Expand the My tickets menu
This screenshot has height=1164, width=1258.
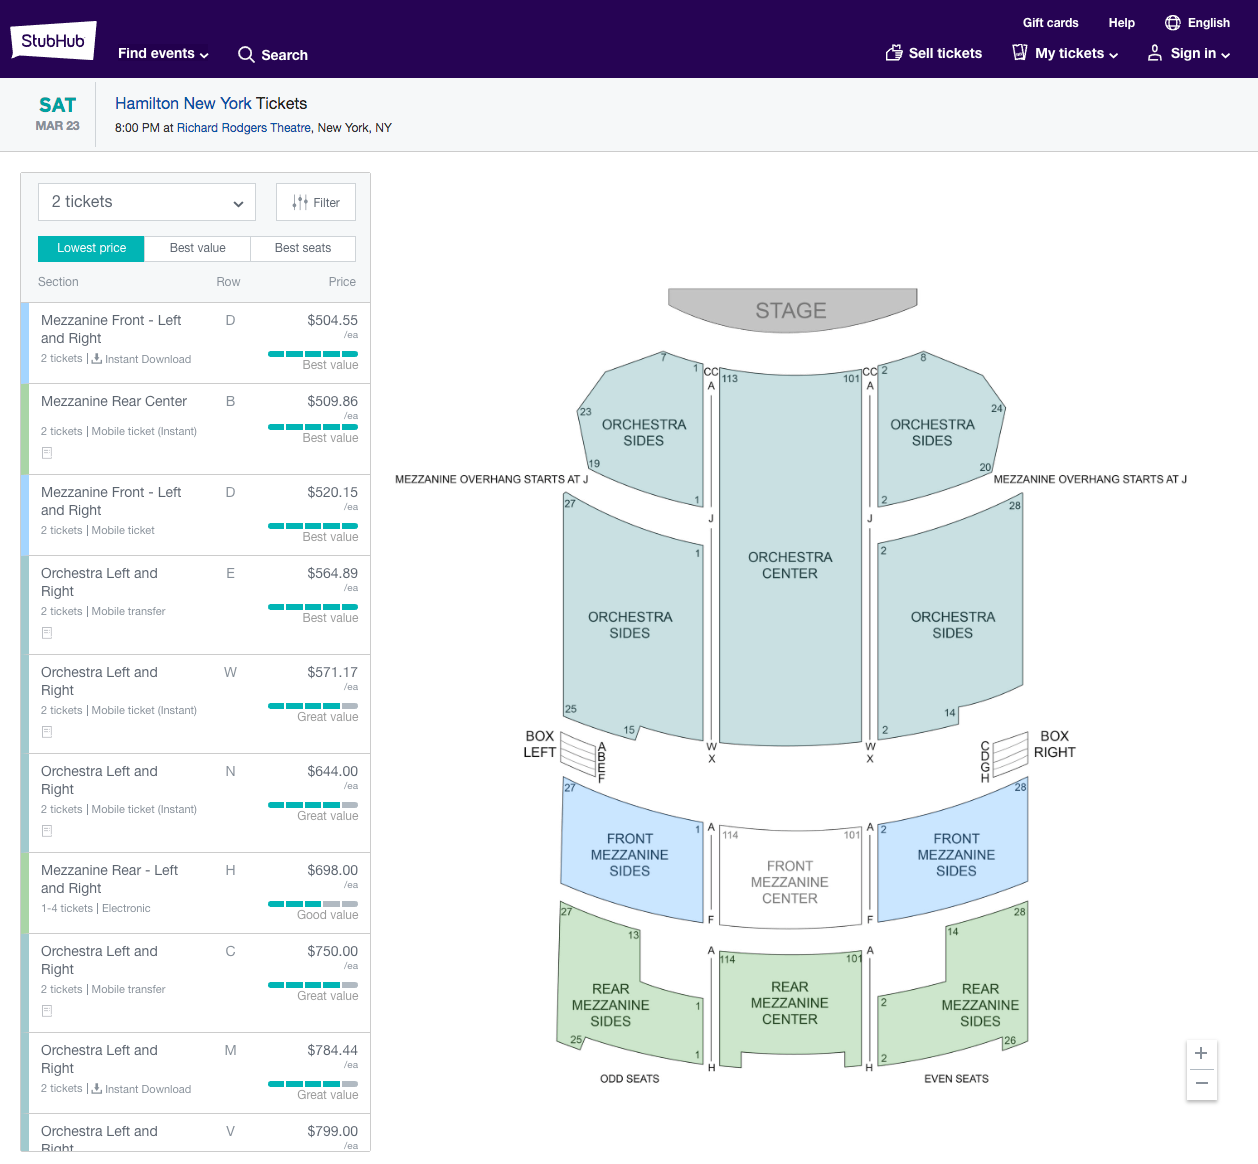point(1066,53)
